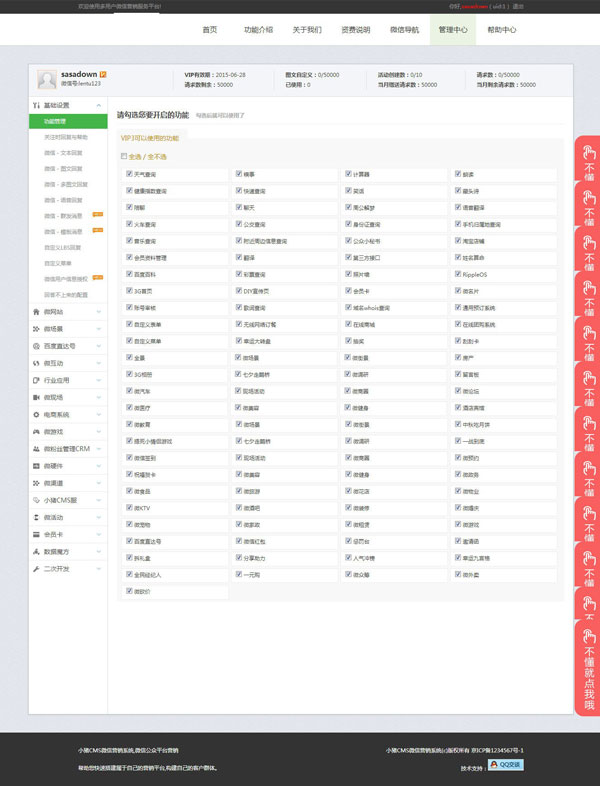The image size is (600, 786).
Task: Click the 行业应用 sidebar icon
Action: [36, 380]
